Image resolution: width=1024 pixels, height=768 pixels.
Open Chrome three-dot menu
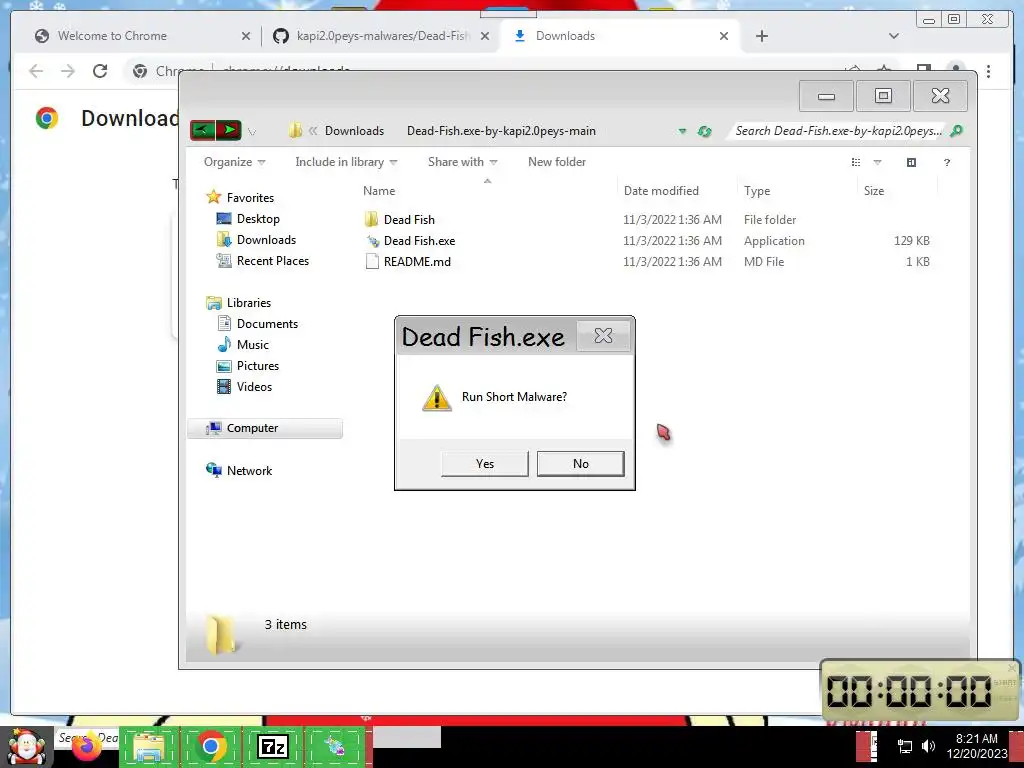pyautogui.click(x=988, y=71)
